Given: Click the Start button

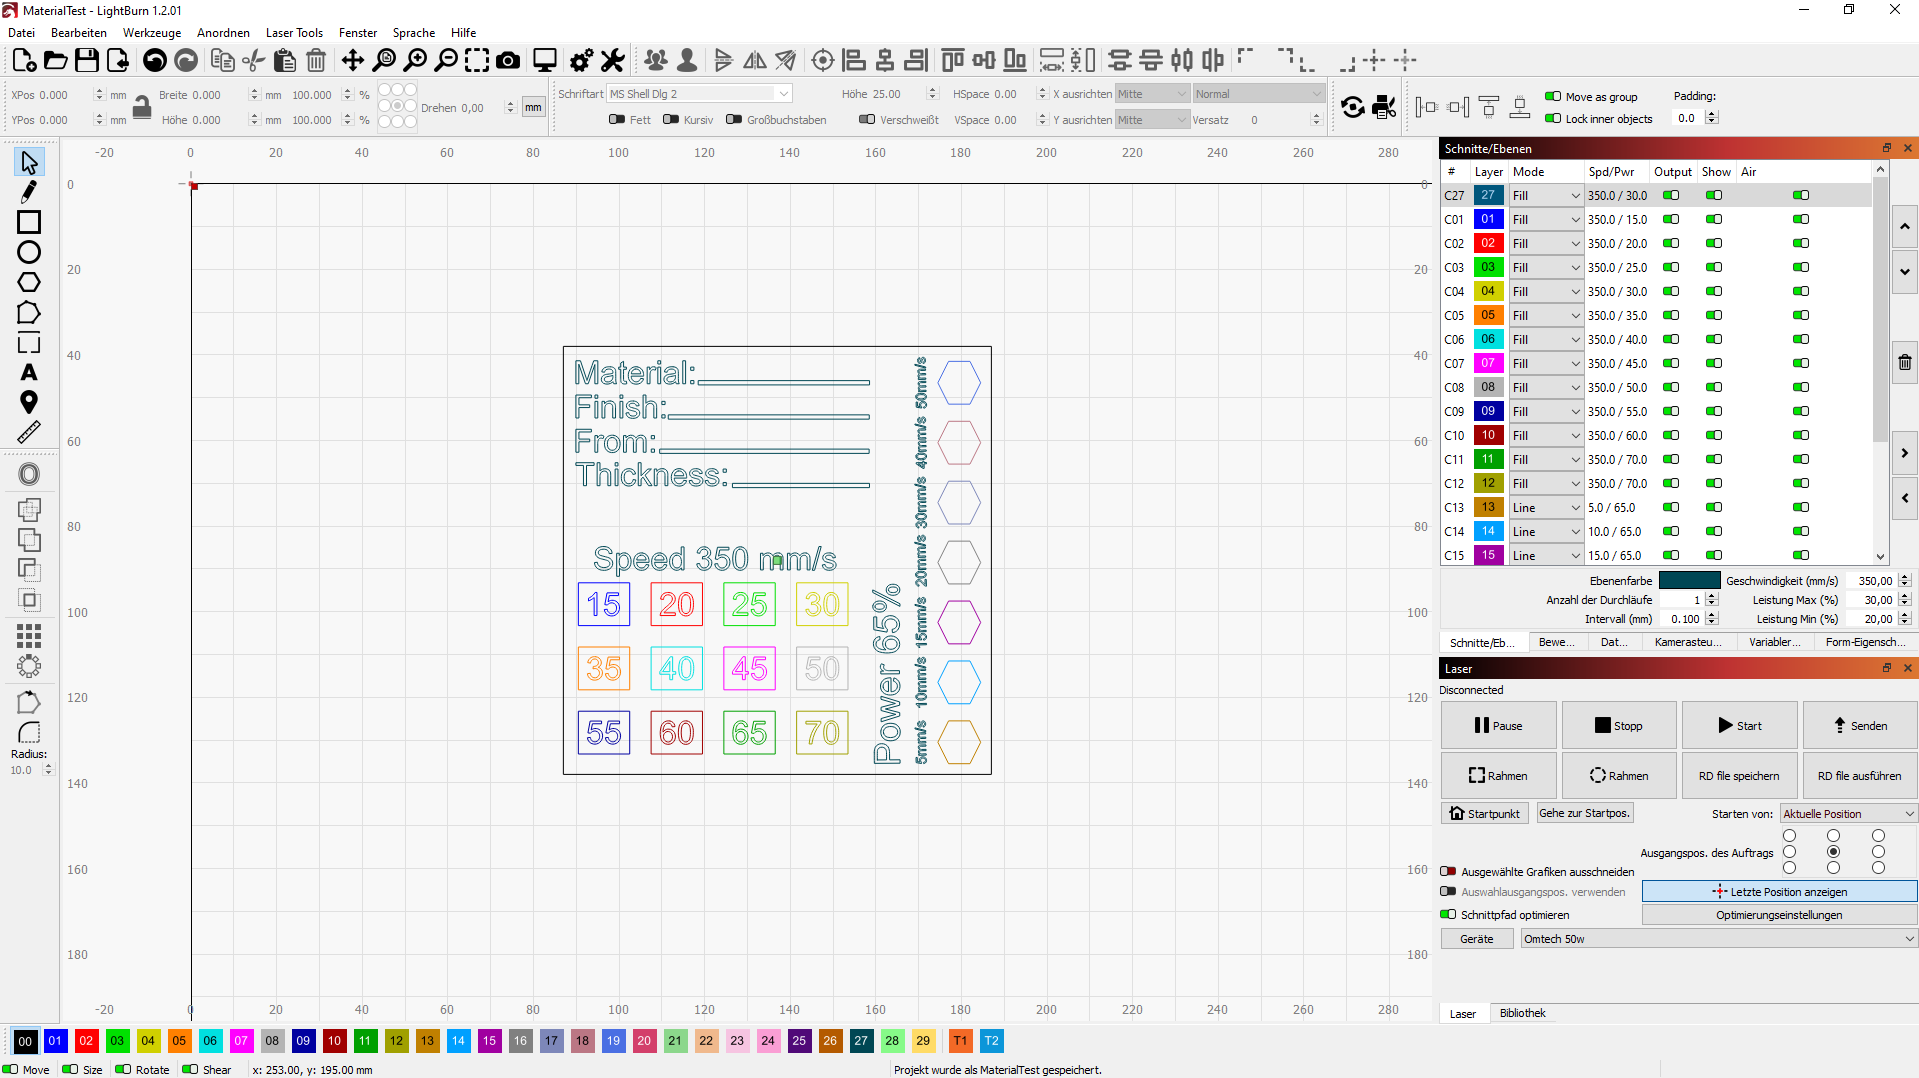Looking at the screenshot, I should (1739, 725).
